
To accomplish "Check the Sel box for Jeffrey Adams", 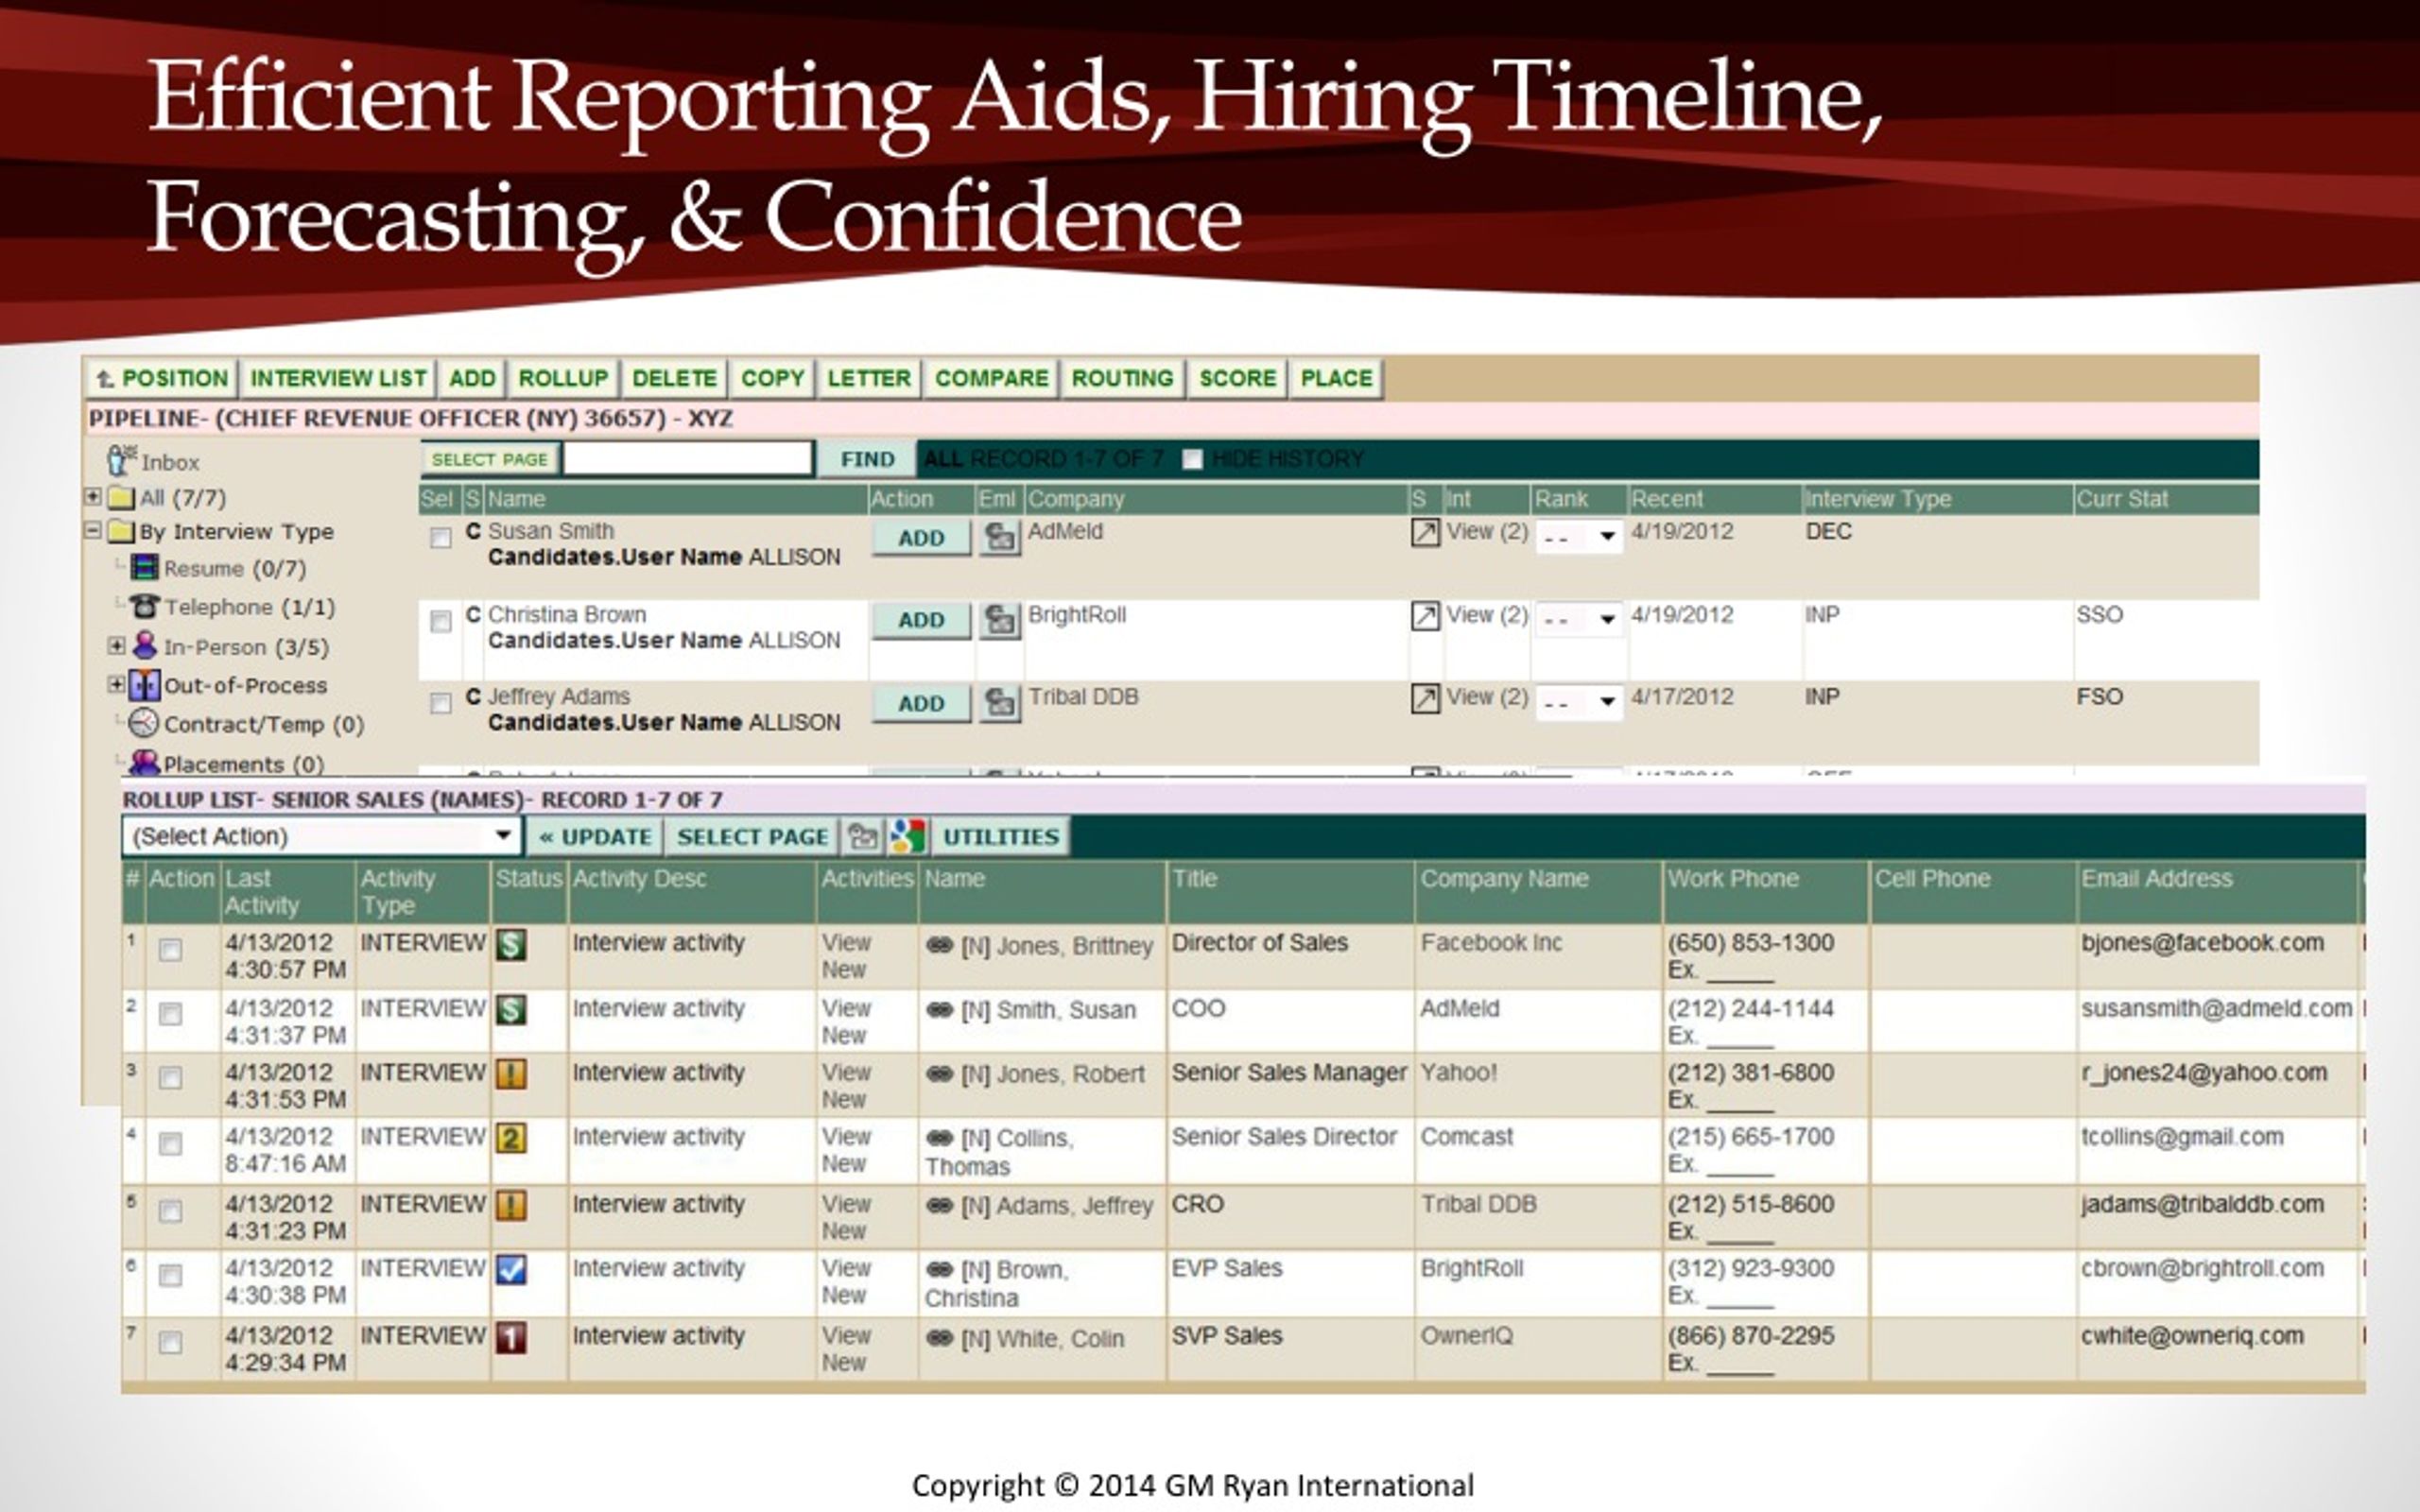I will pyautogui.click(x=440, y=704).
